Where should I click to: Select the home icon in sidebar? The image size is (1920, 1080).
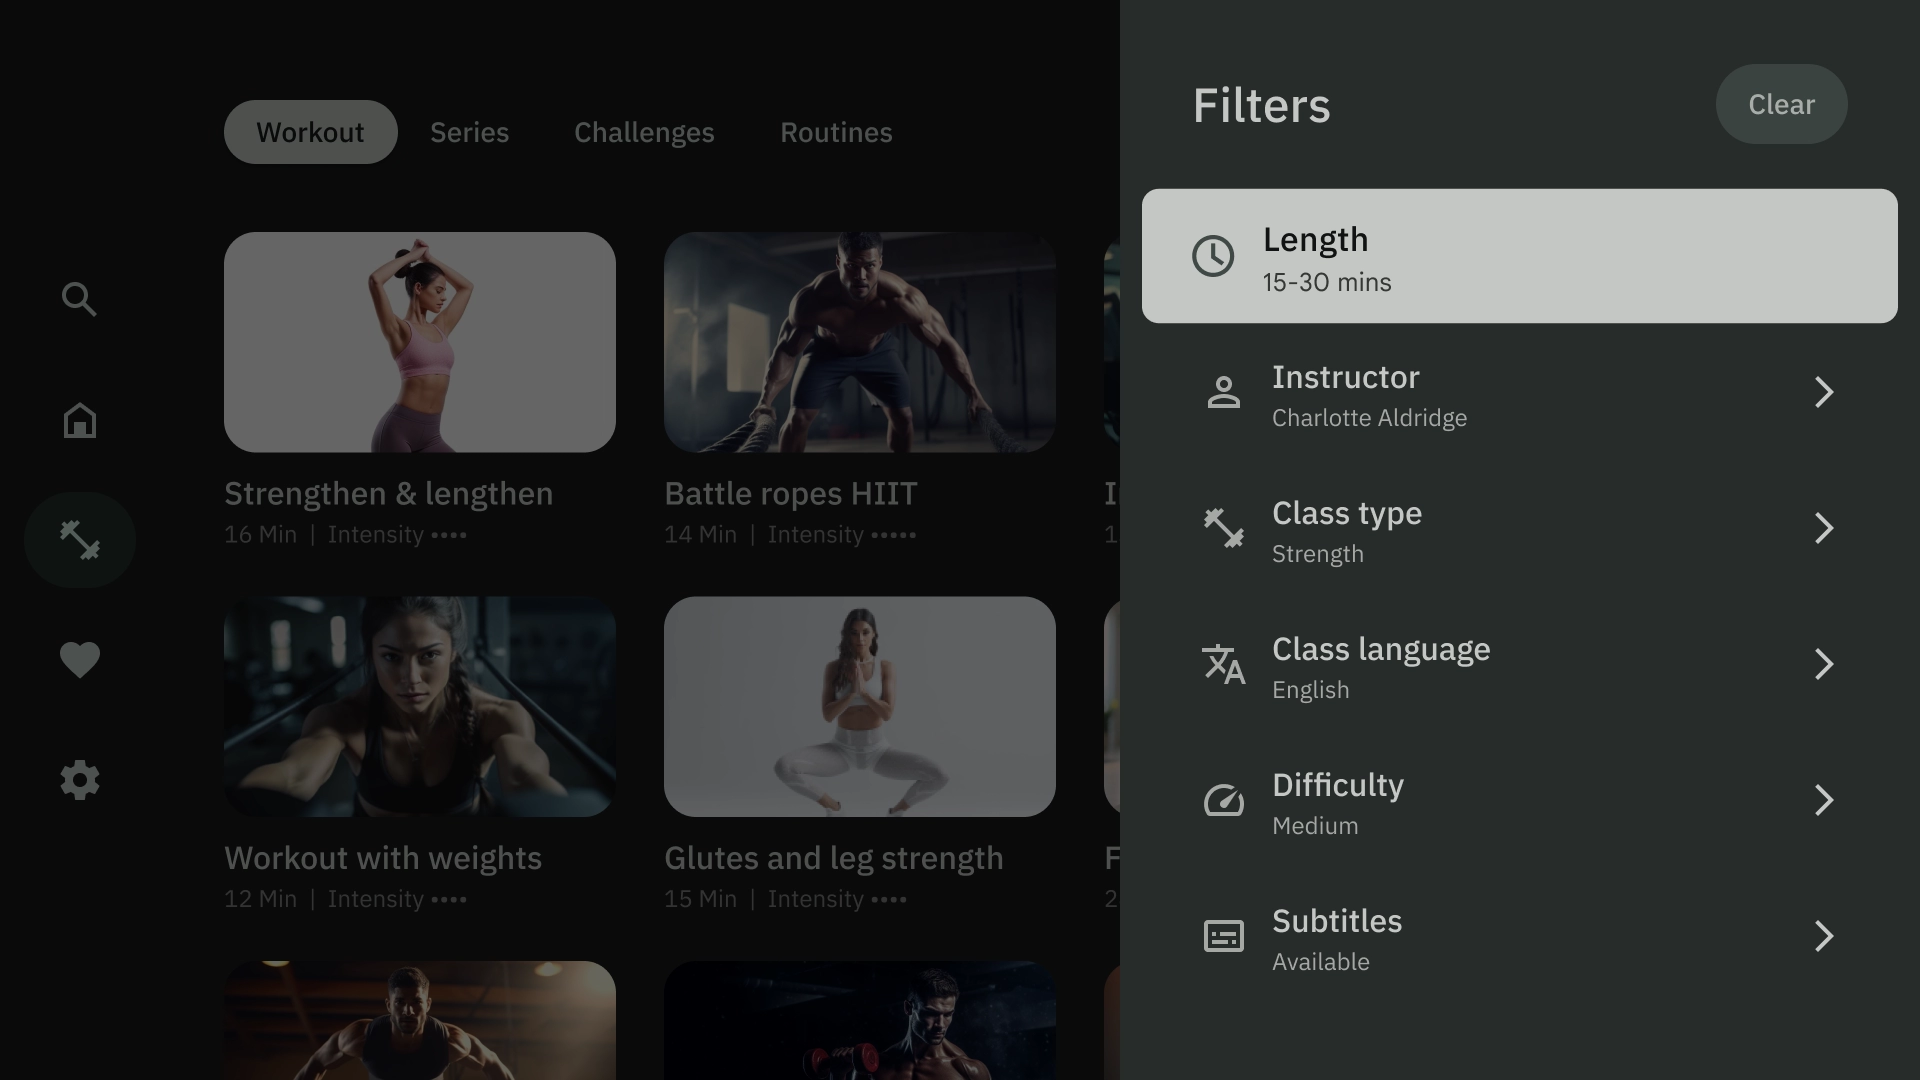point(79,419)
